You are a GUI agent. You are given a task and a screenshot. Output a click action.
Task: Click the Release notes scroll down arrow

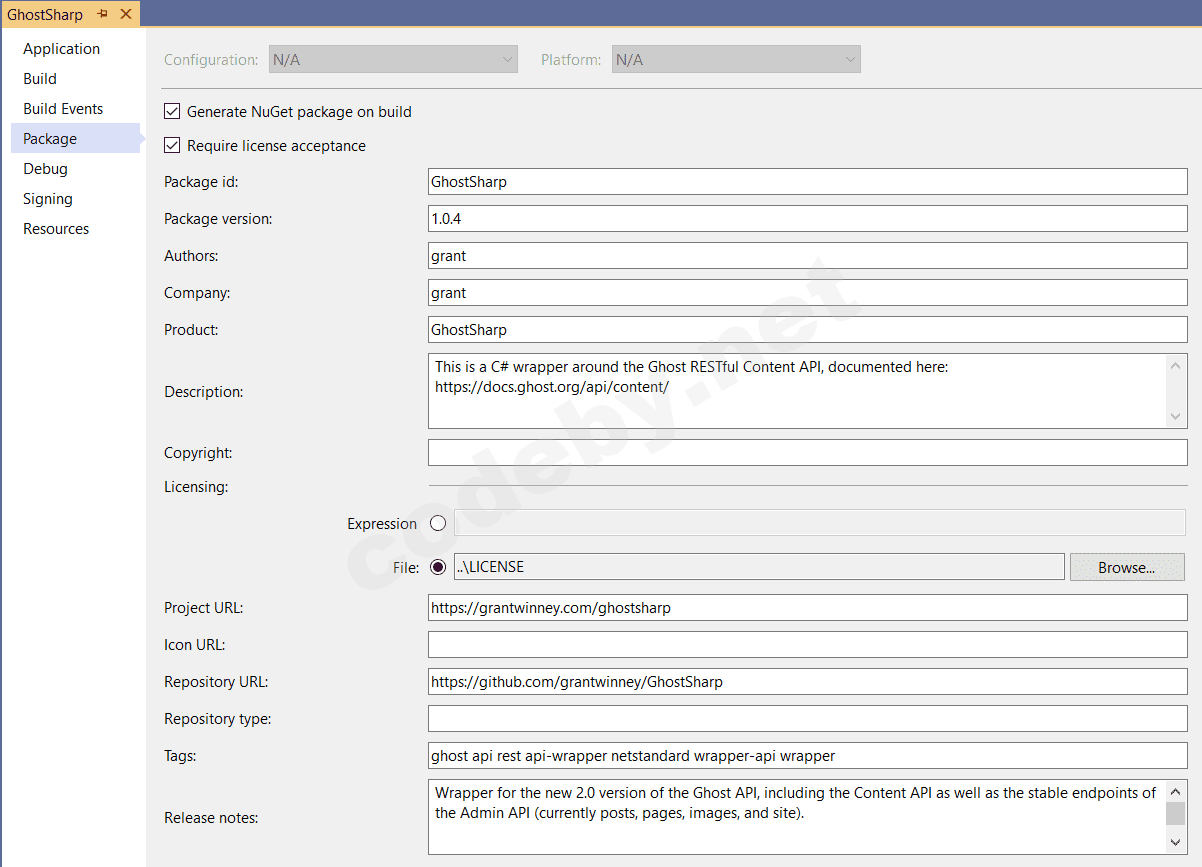click(1176, 842)
